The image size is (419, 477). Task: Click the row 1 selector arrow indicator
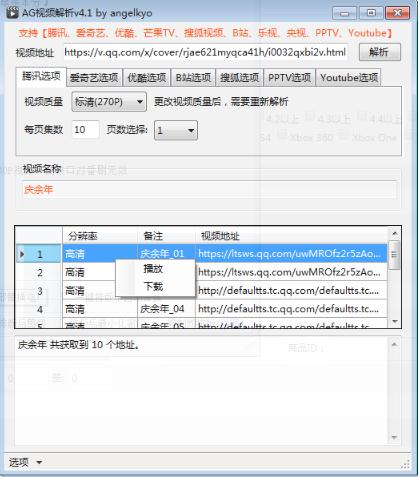tap(22, 254)
